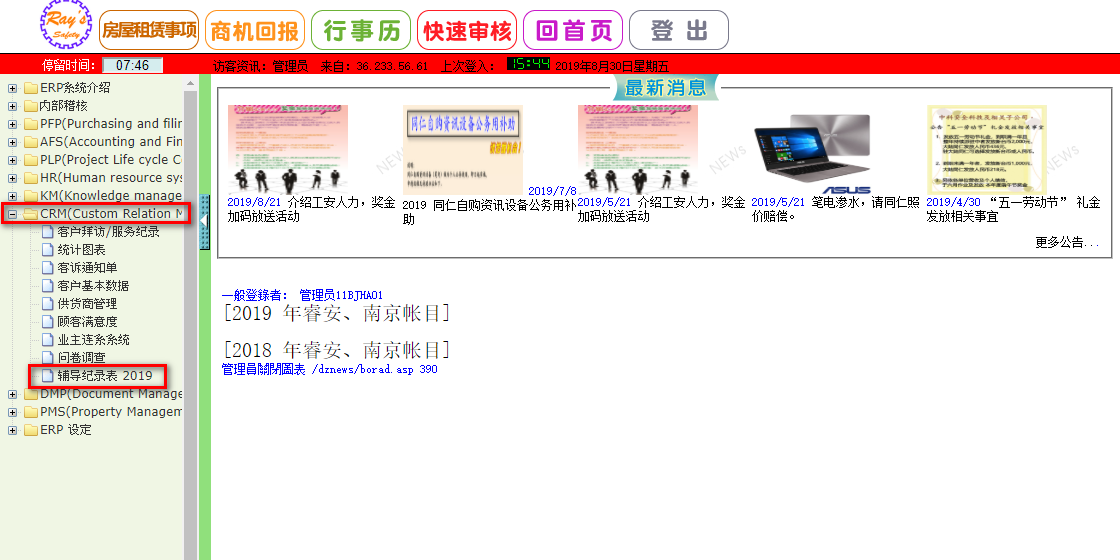This screenshot has height=560, width=1120.
Task: Go to 快速审核 quick review
Action: point(467,31)
